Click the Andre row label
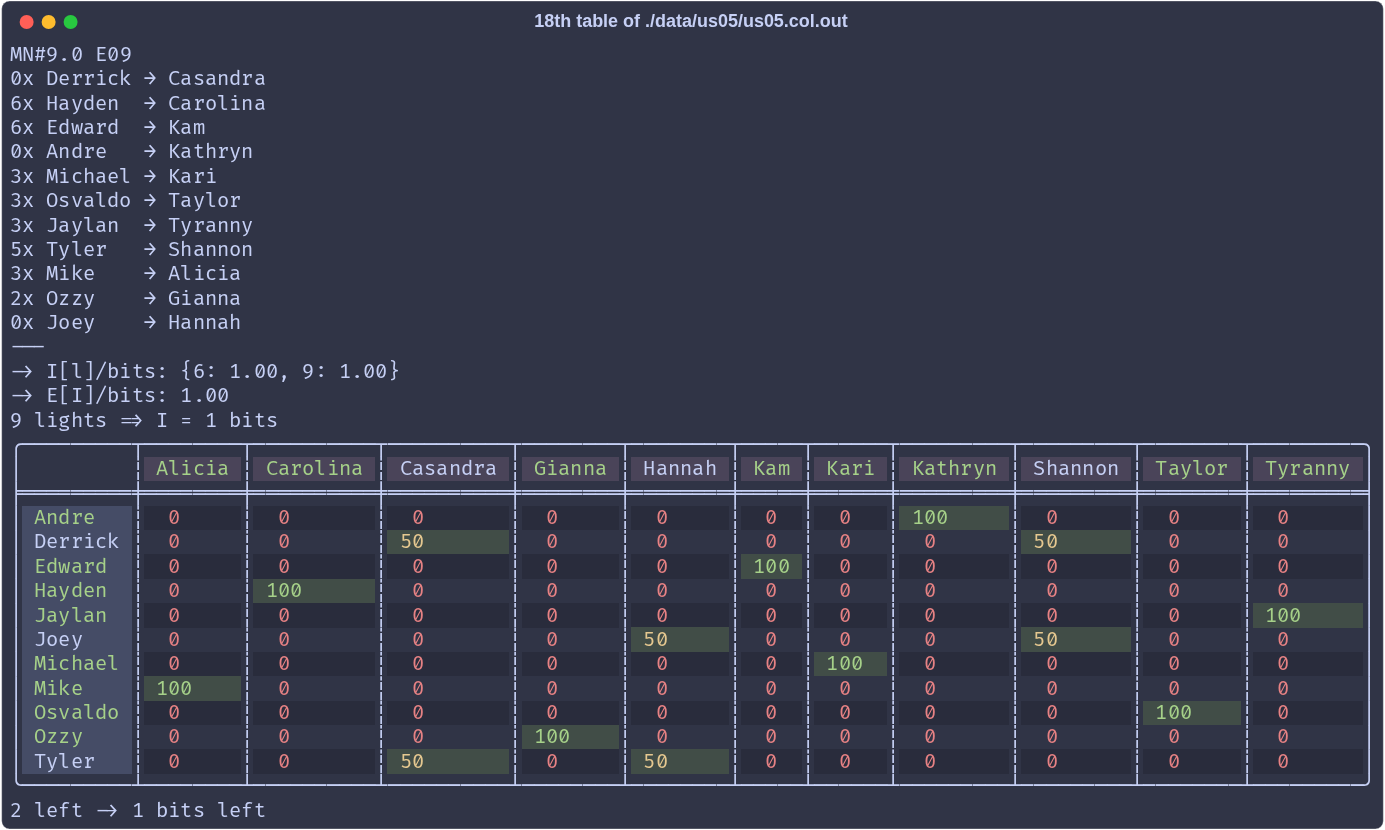Viewport: 1385px width, 830px height. (77, 517)
